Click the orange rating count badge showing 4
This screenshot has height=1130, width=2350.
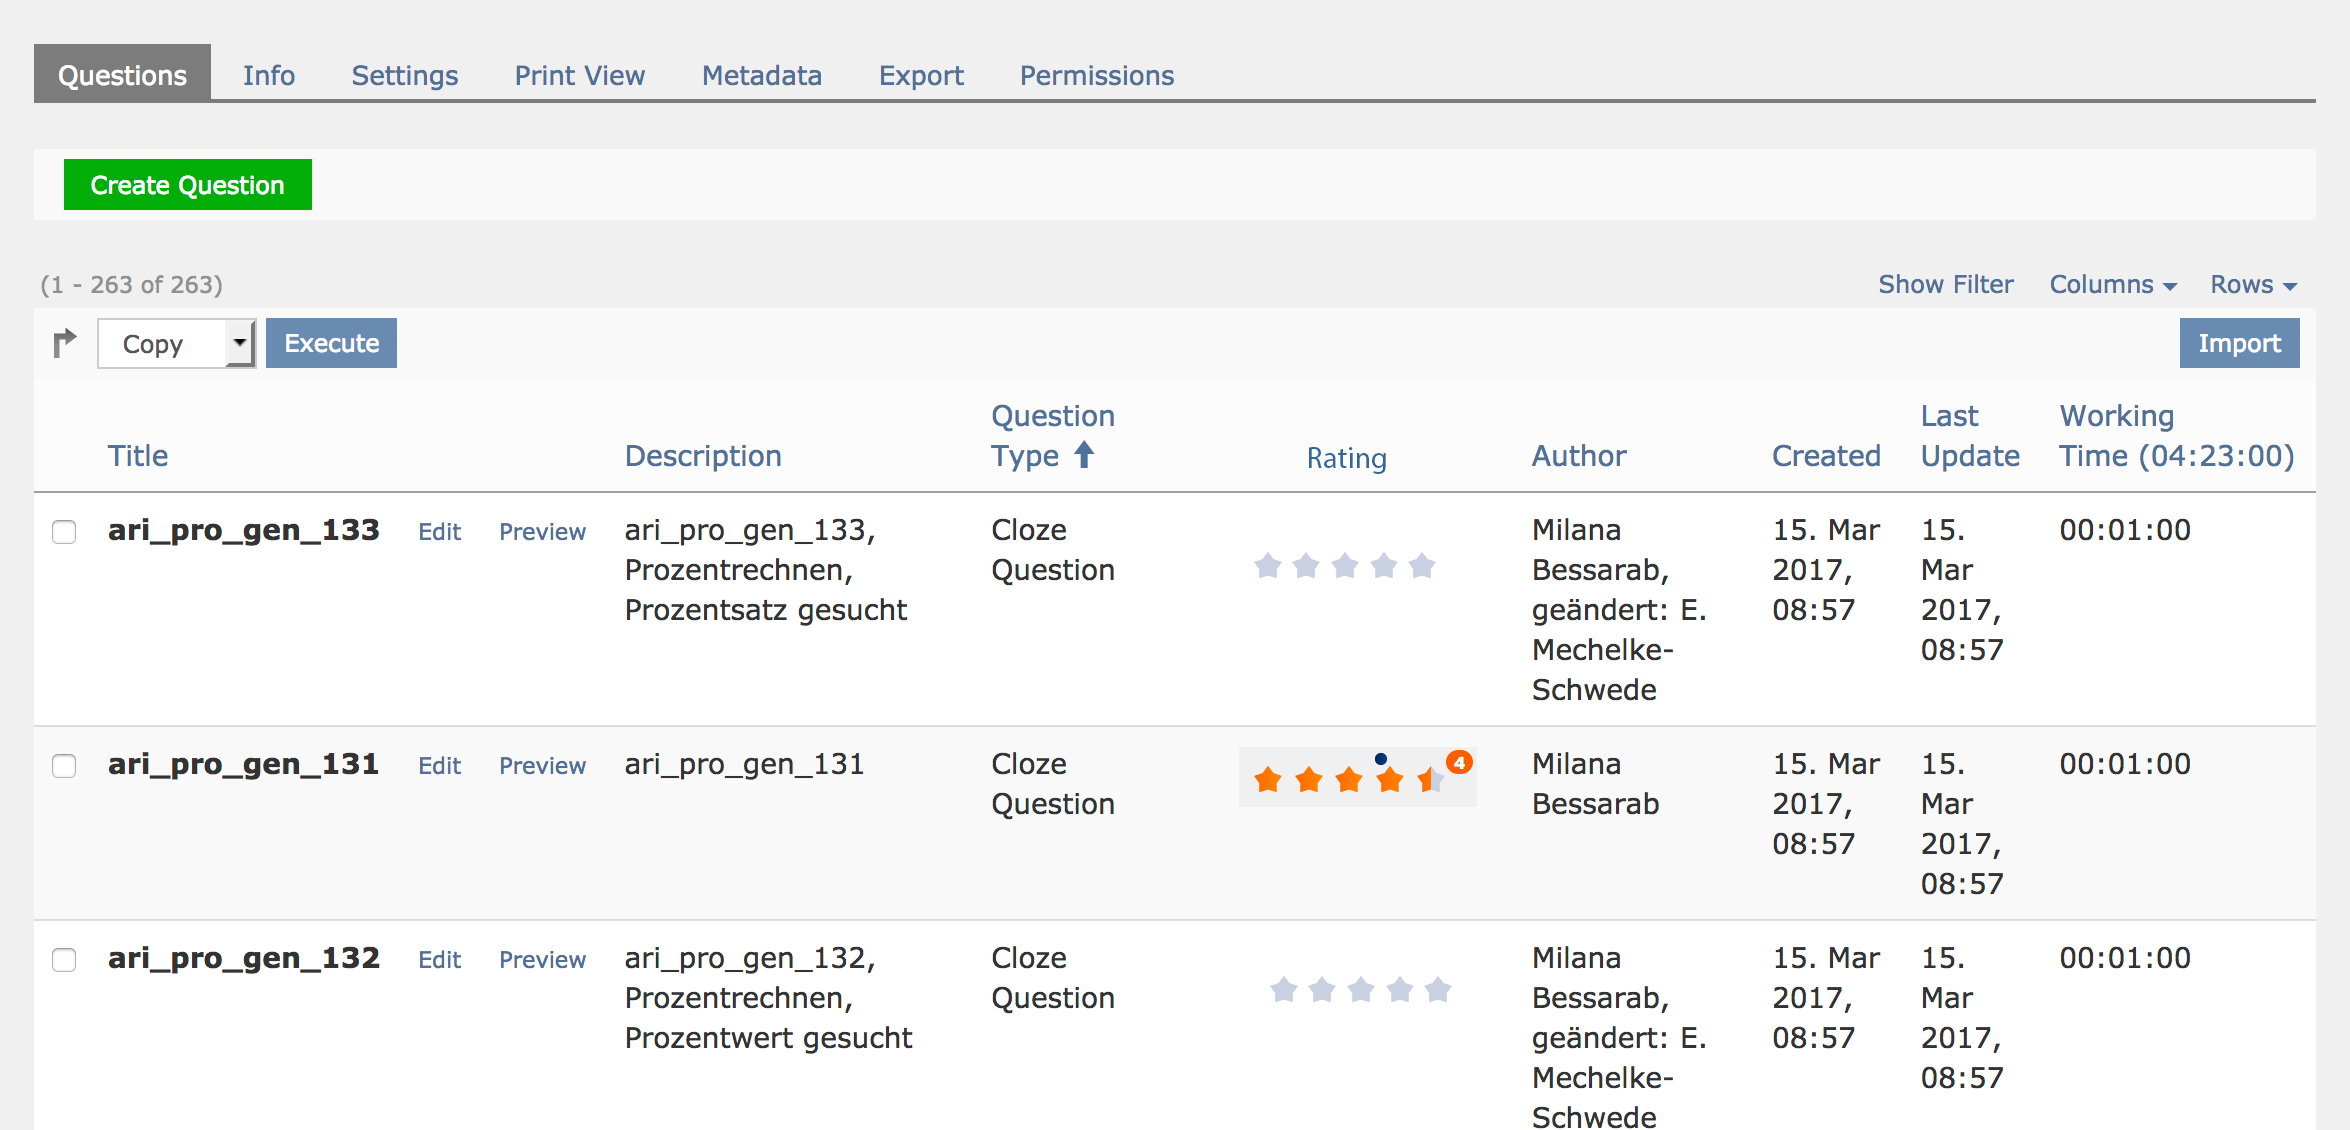click(1459, 763)
